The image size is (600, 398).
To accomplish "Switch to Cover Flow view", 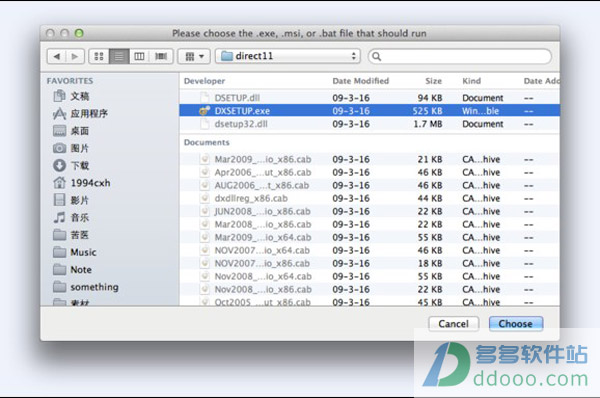I will [x=161, y=57].
